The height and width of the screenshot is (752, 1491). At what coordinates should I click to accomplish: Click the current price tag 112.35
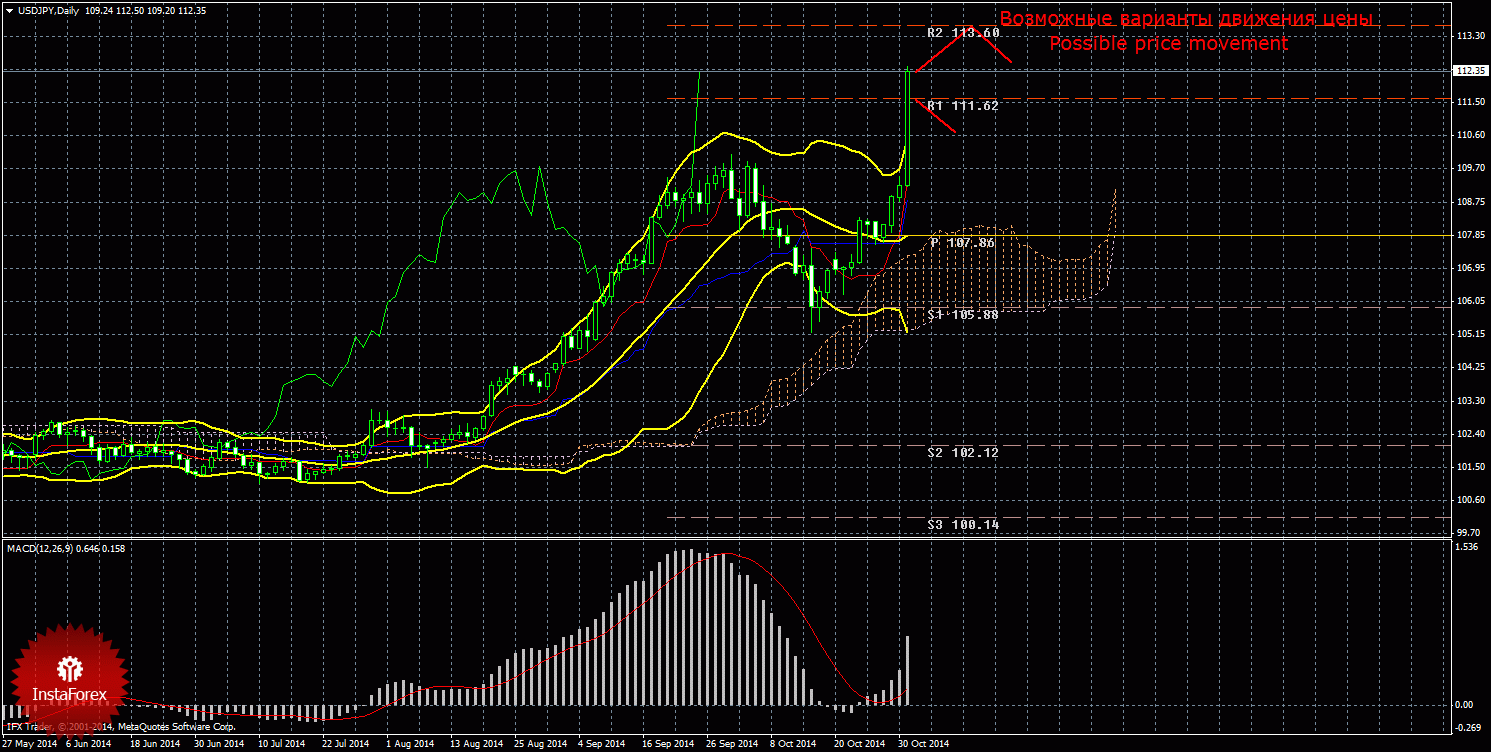(x=1469, y=71)
